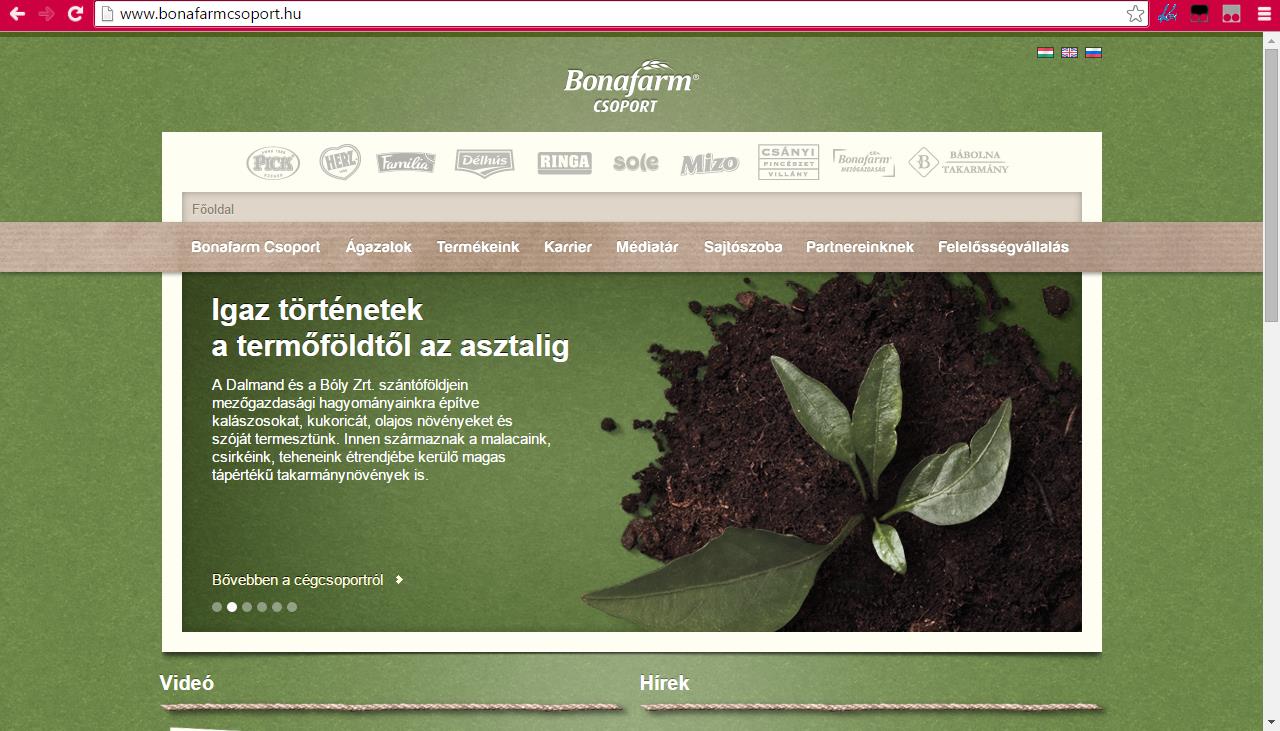Viewport: 1280px width, 731px height.
Task: Open the HERZ brand logo
Action: [x=340, y=162]
